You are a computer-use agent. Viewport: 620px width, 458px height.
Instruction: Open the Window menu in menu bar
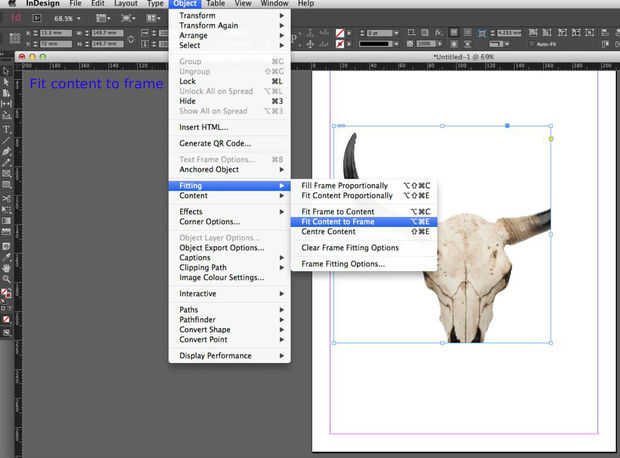[274, 4]
